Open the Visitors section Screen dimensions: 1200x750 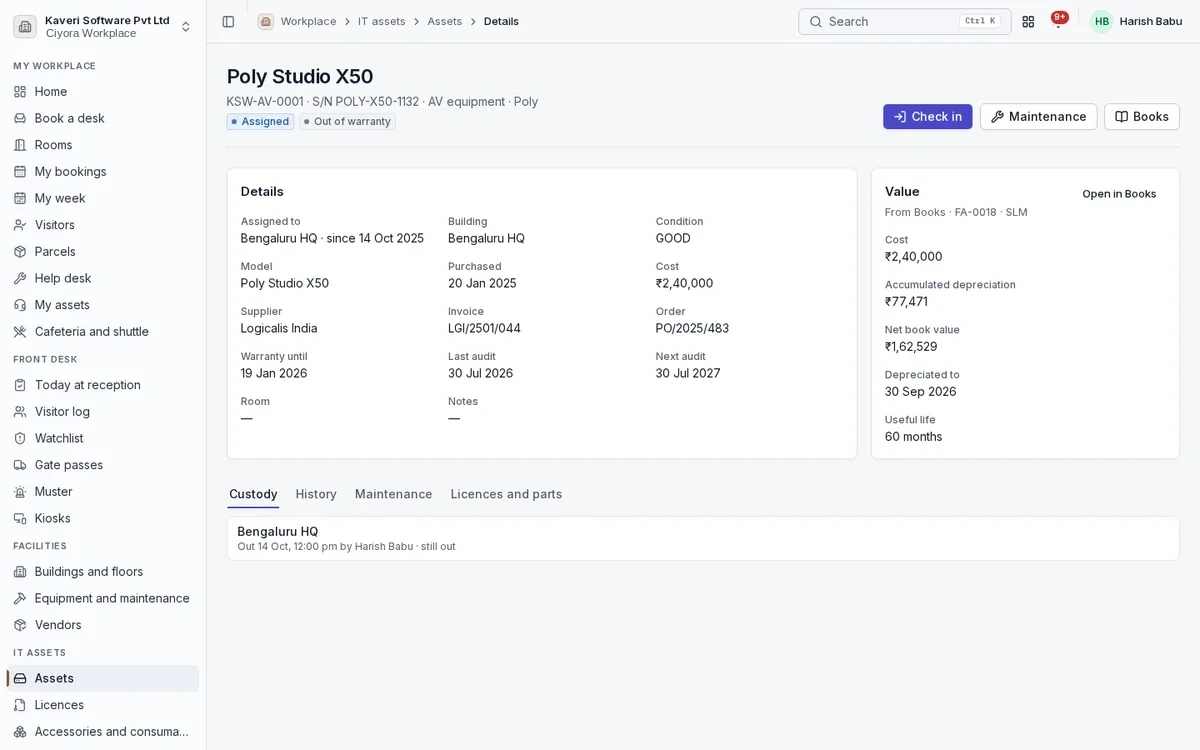click(x=102, y=225)
